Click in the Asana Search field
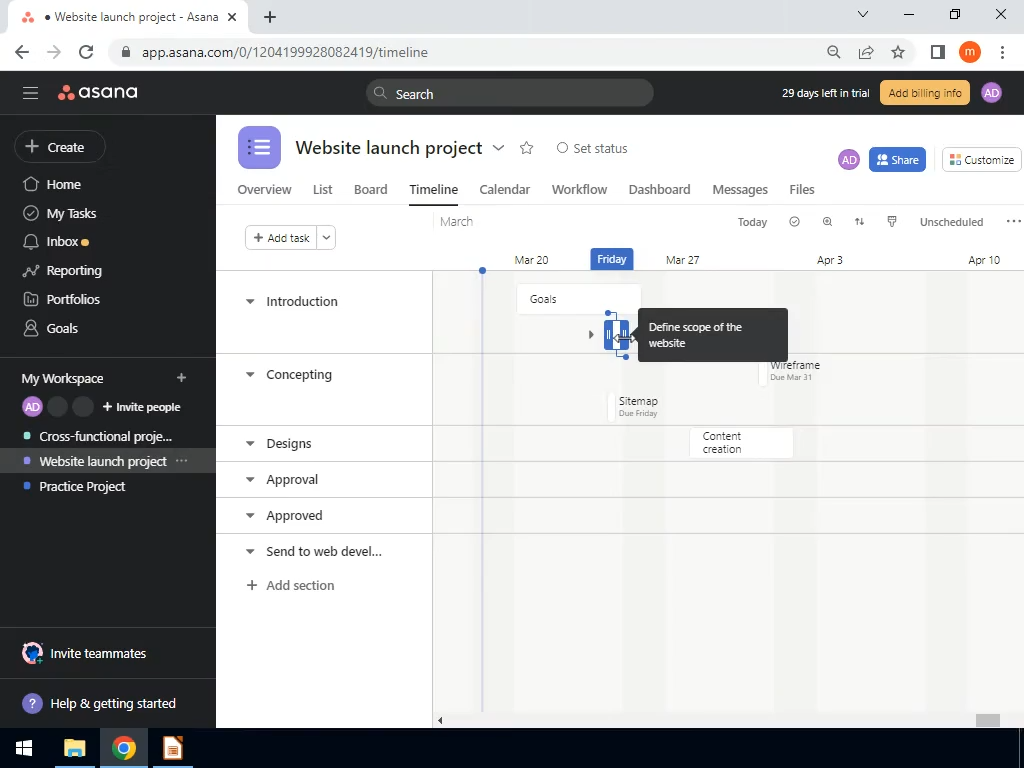The image size is (1024, 768). [509, 93]
